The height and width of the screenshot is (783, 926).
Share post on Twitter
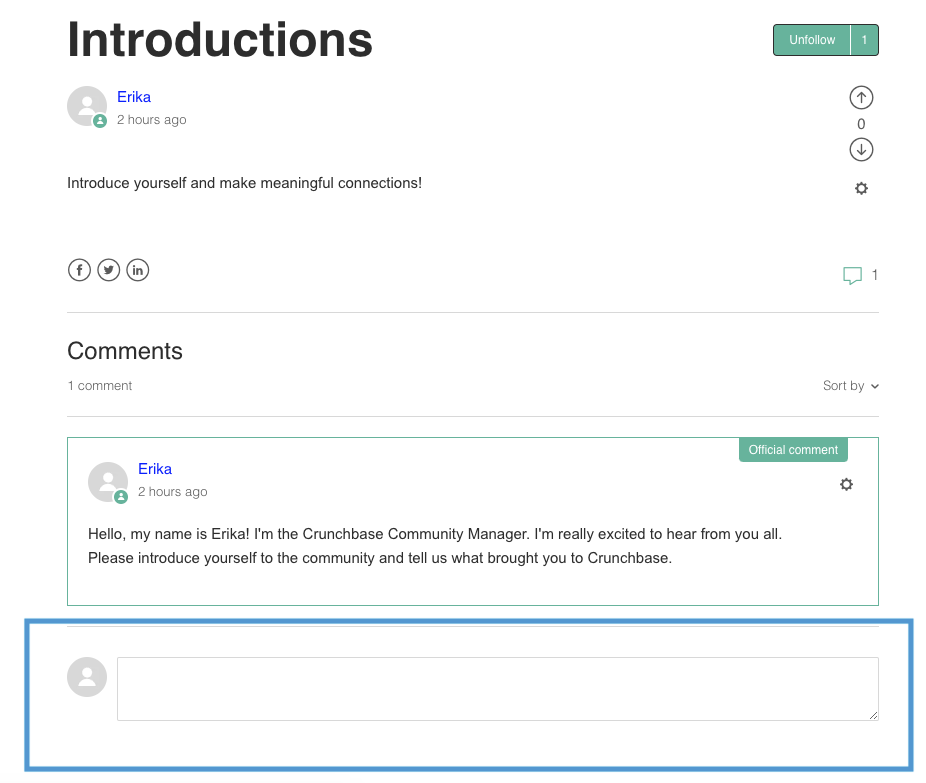click(x=109, y=270)
